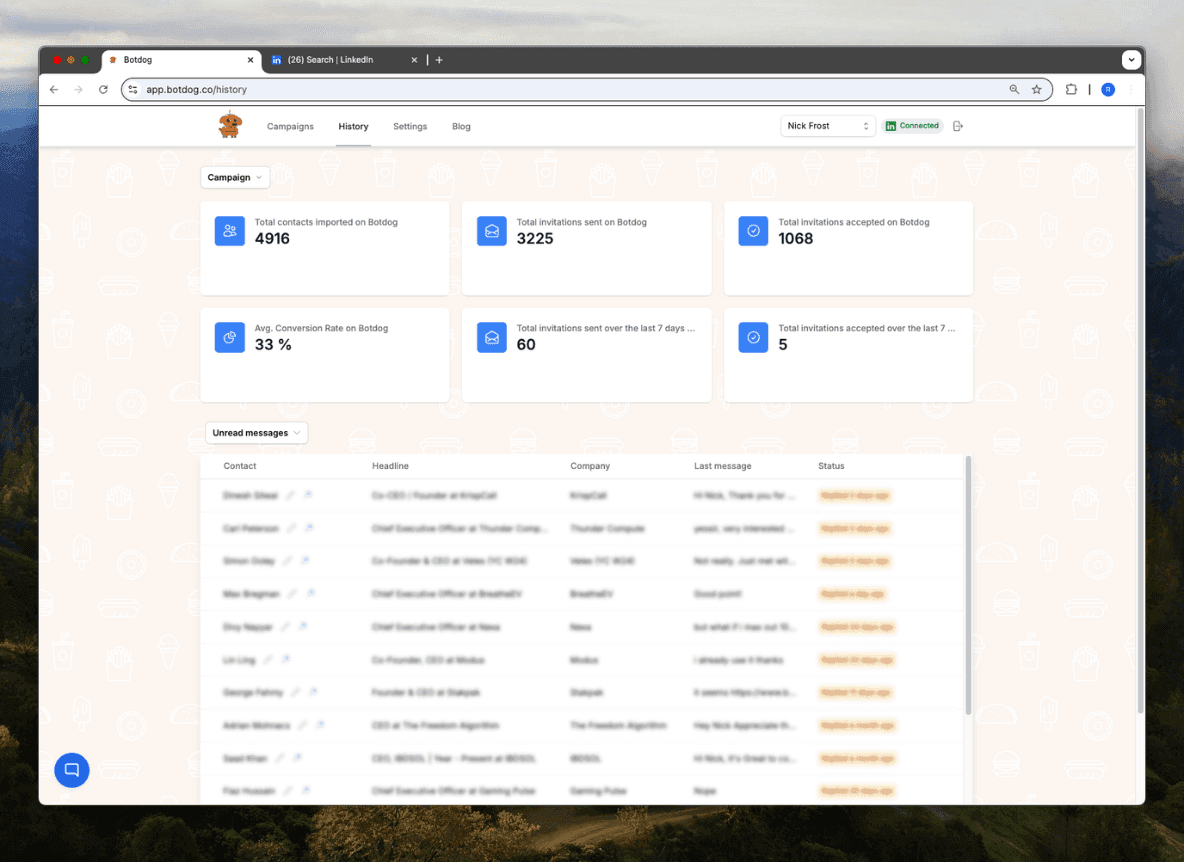
Task: Click the total contacts imported icon
Action: 230,231
